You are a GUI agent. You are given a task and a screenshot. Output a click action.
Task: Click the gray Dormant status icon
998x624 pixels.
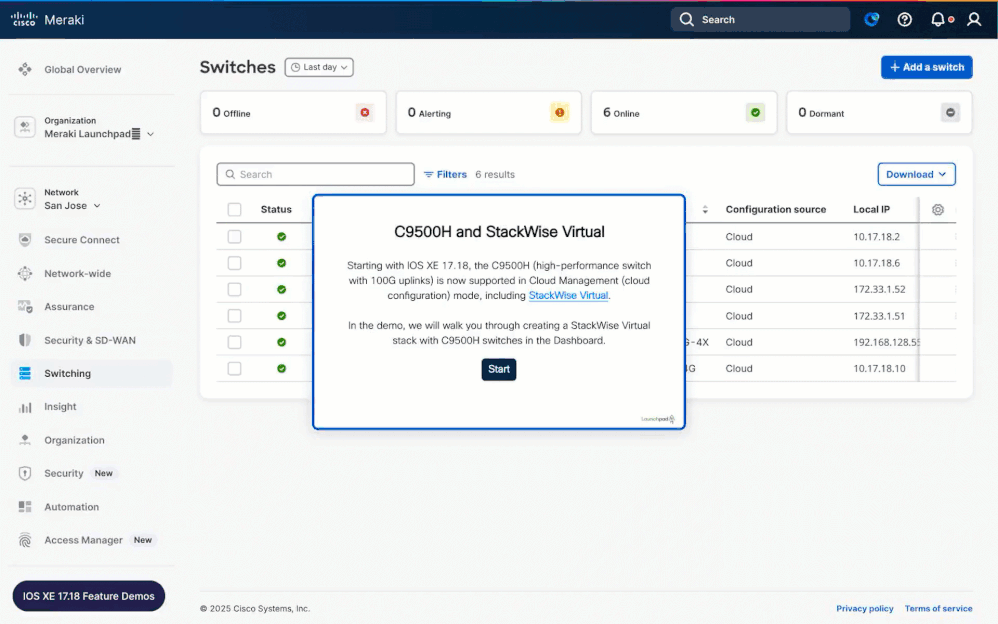pyautogui.click(x=950, y=113)
